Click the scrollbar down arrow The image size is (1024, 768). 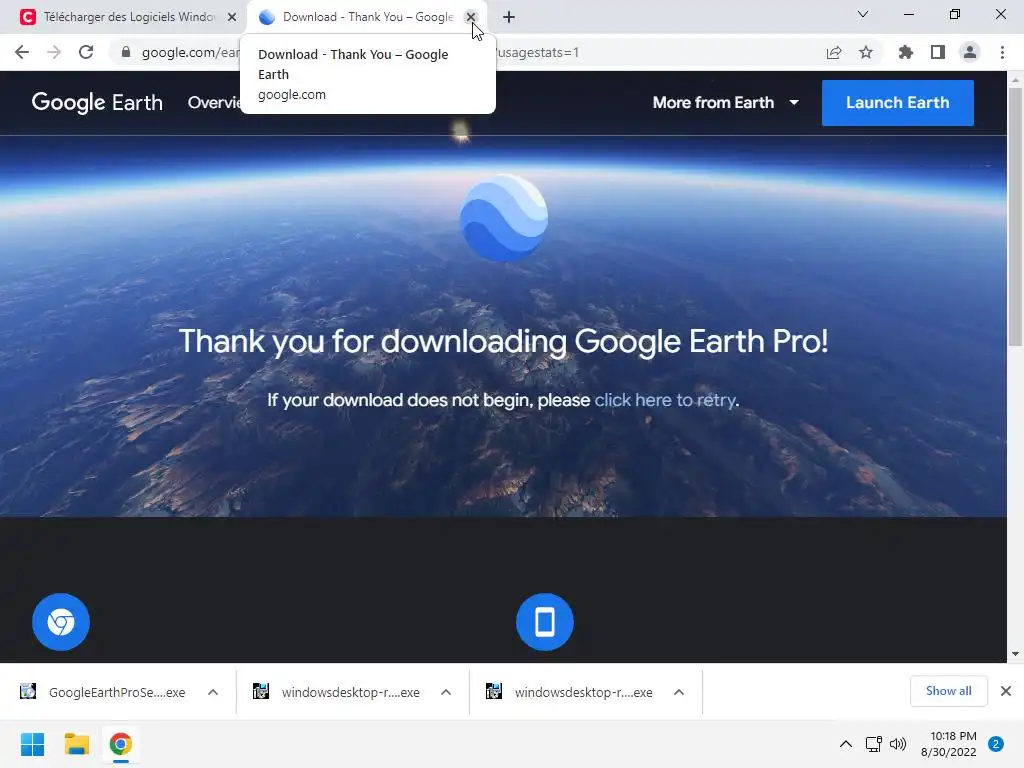click(x=1015, y=654)
